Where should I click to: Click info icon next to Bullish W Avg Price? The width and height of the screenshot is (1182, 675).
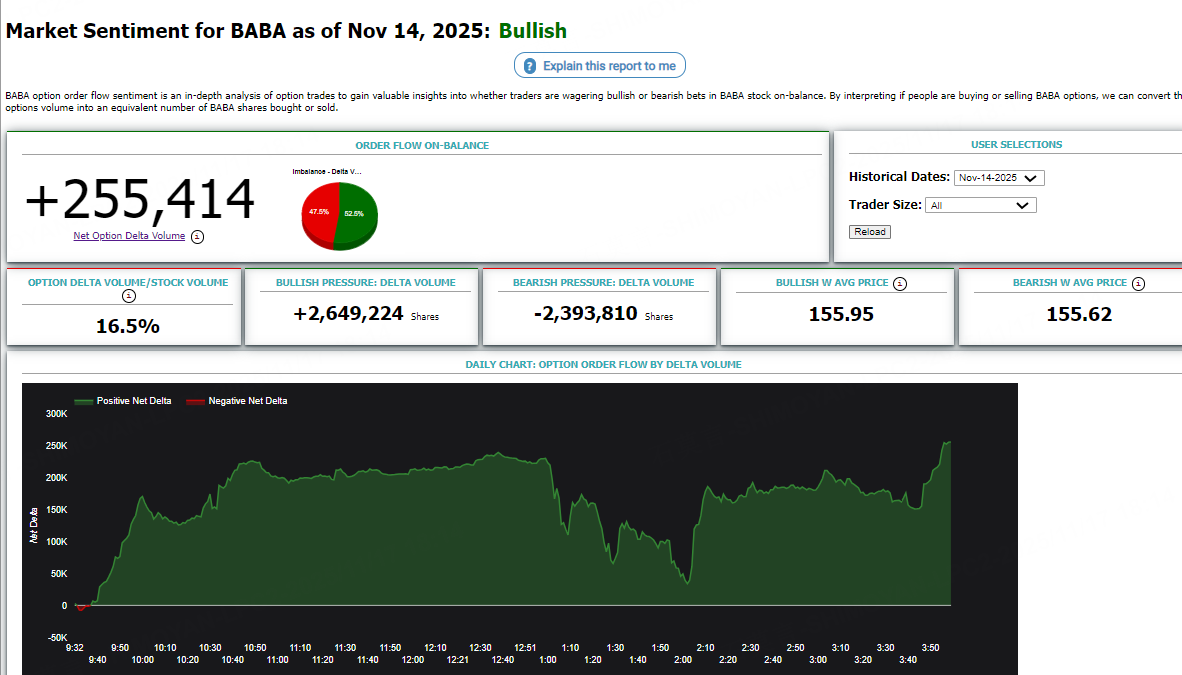(900, 284)
